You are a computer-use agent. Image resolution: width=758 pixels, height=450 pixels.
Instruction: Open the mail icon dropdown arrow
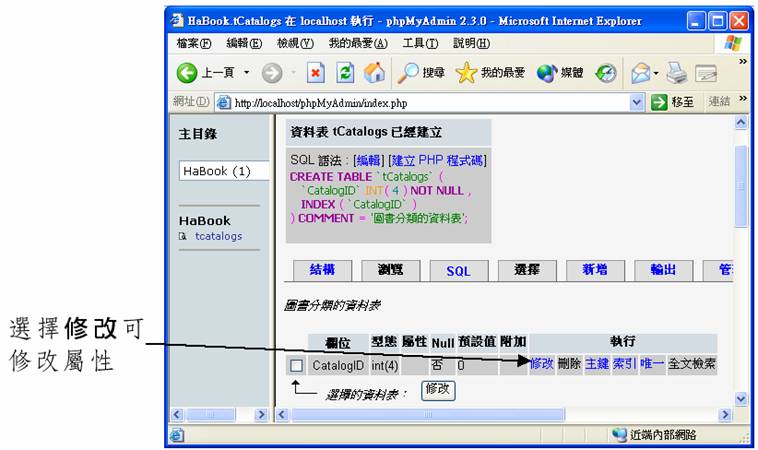click(656, 73)
